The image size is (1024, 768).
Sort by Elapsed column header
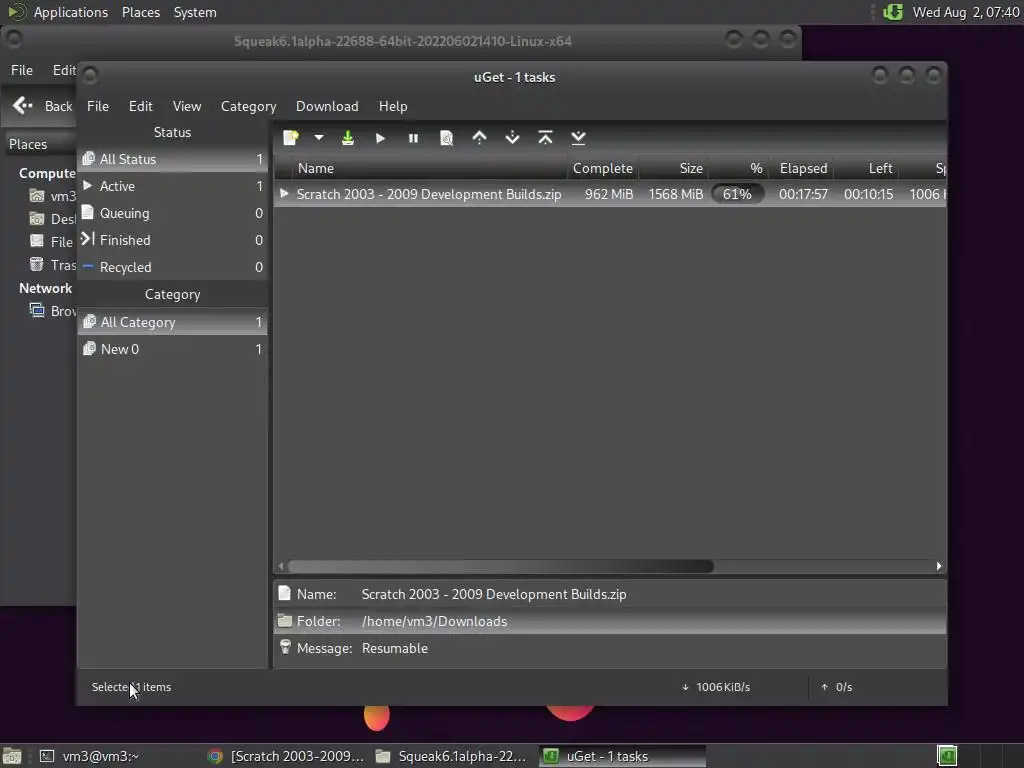tap(801, 168)
